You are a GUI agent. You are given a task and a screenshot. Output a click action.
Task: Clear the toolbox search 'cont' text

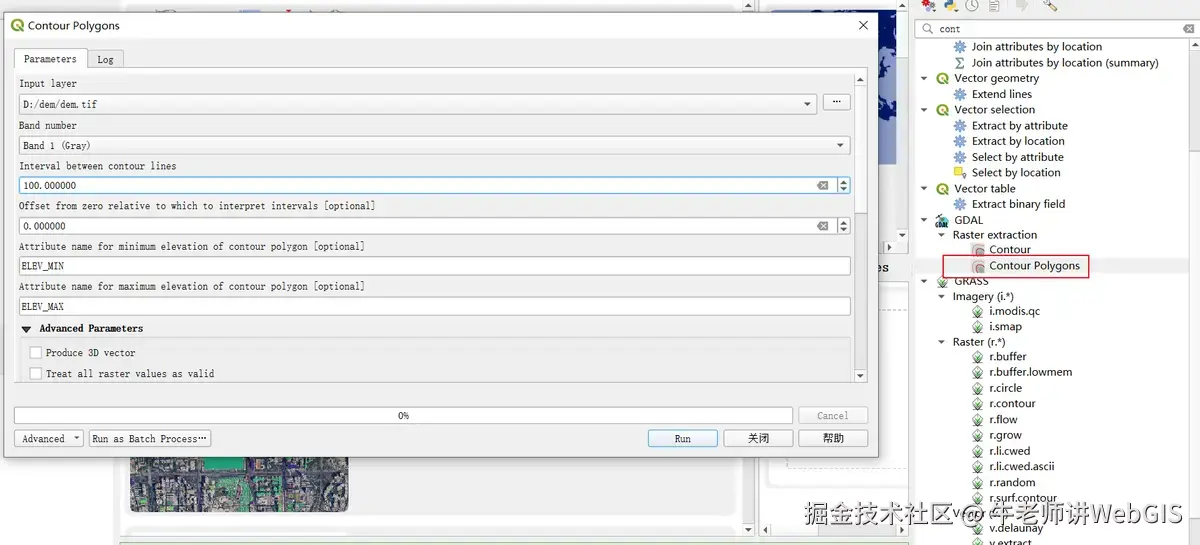tap(1188, 29)
